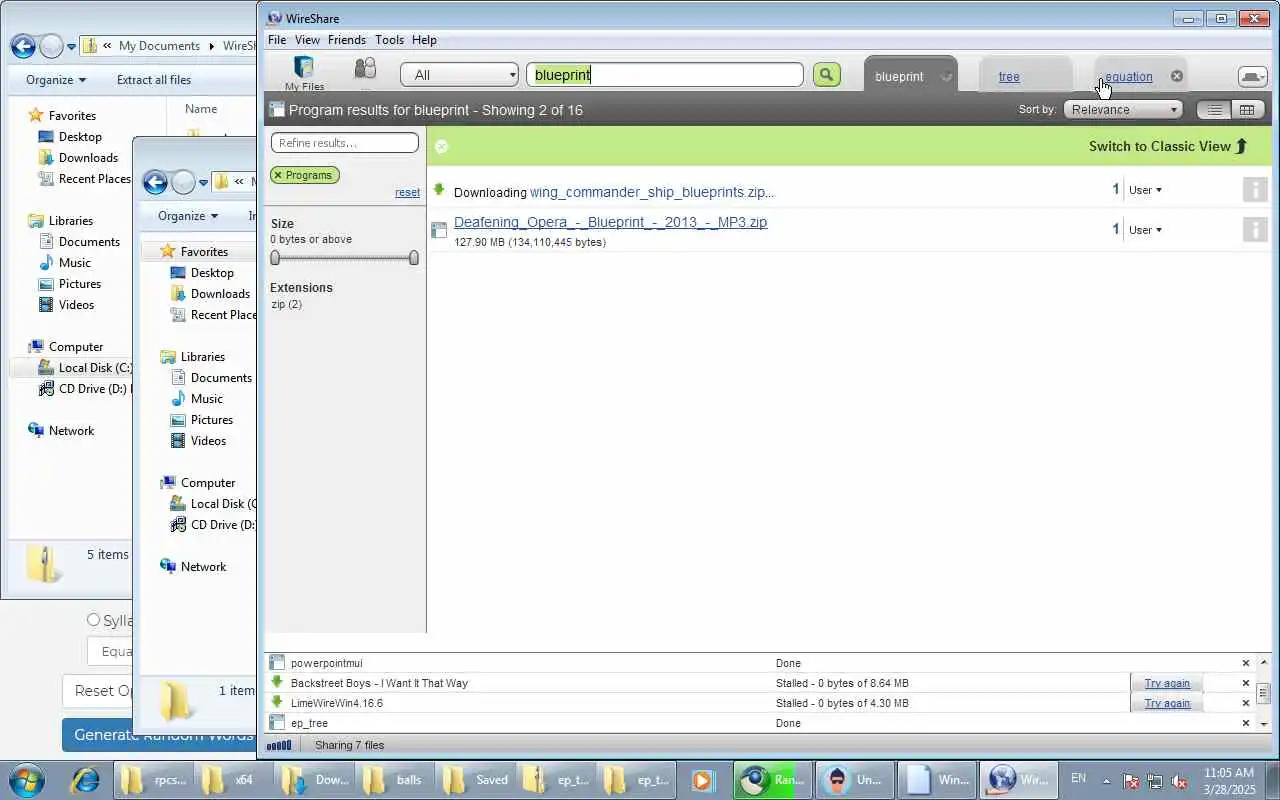Select zip (2) under Extensions
This screenshot has width=1280, height=800.
286,304
